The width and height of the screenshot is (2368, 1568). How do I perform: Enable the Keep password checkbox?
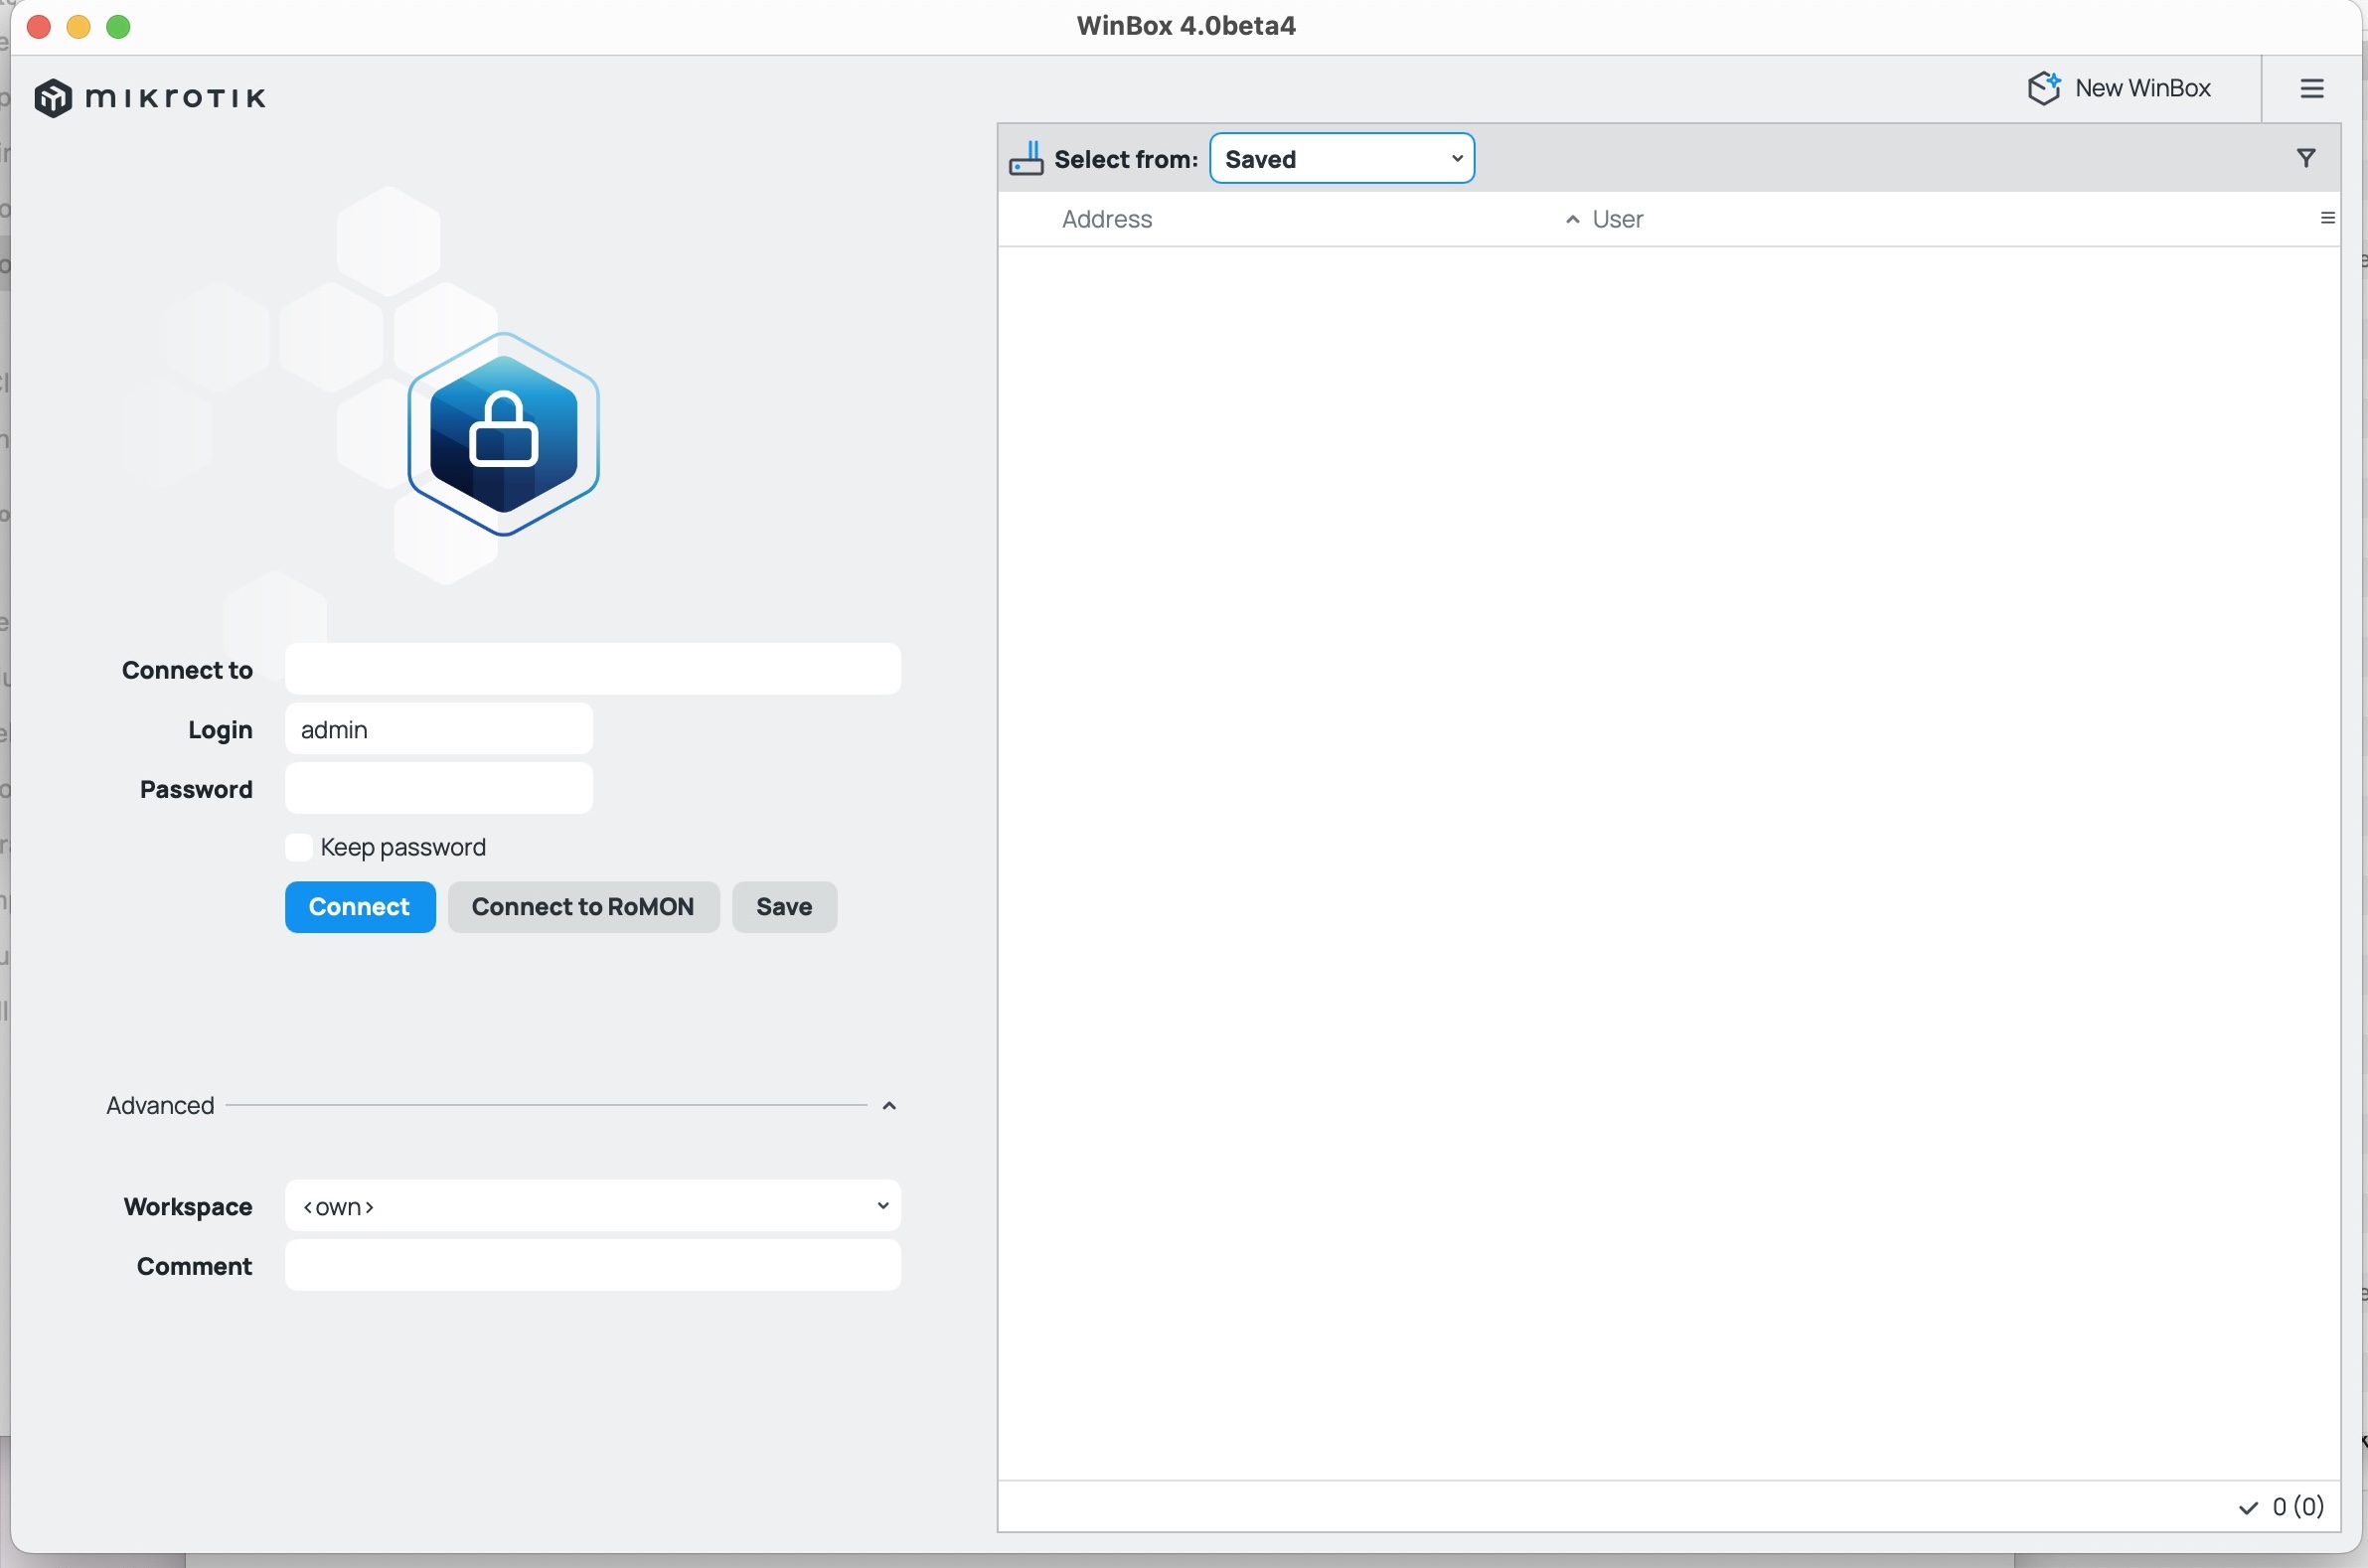(299, 847)
